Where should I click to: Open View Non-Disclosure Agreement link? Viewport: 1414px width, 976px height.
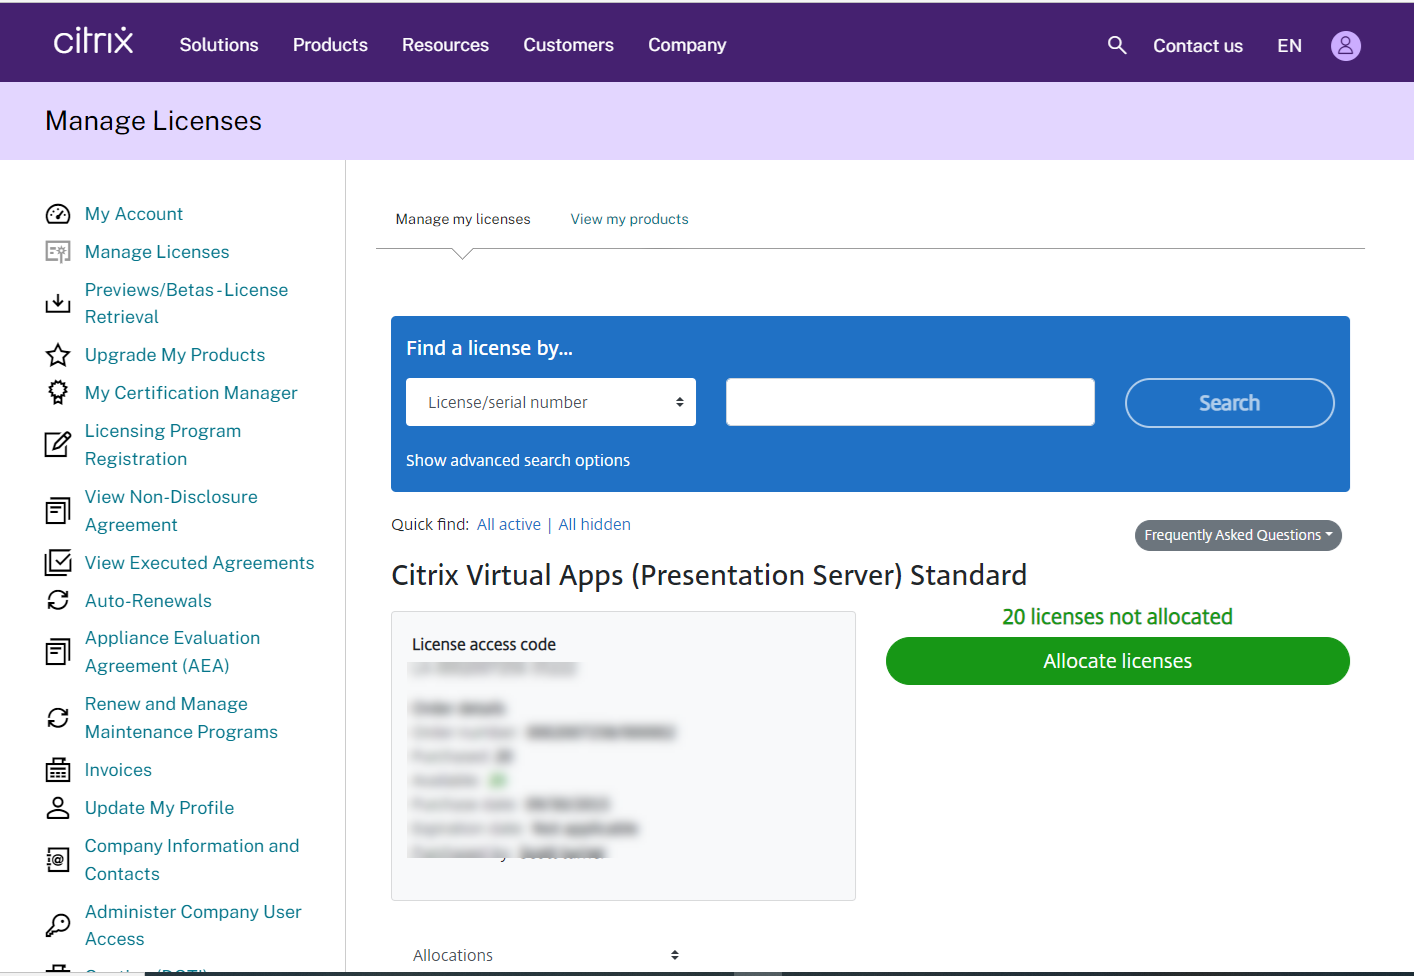[x=171, y=511]
